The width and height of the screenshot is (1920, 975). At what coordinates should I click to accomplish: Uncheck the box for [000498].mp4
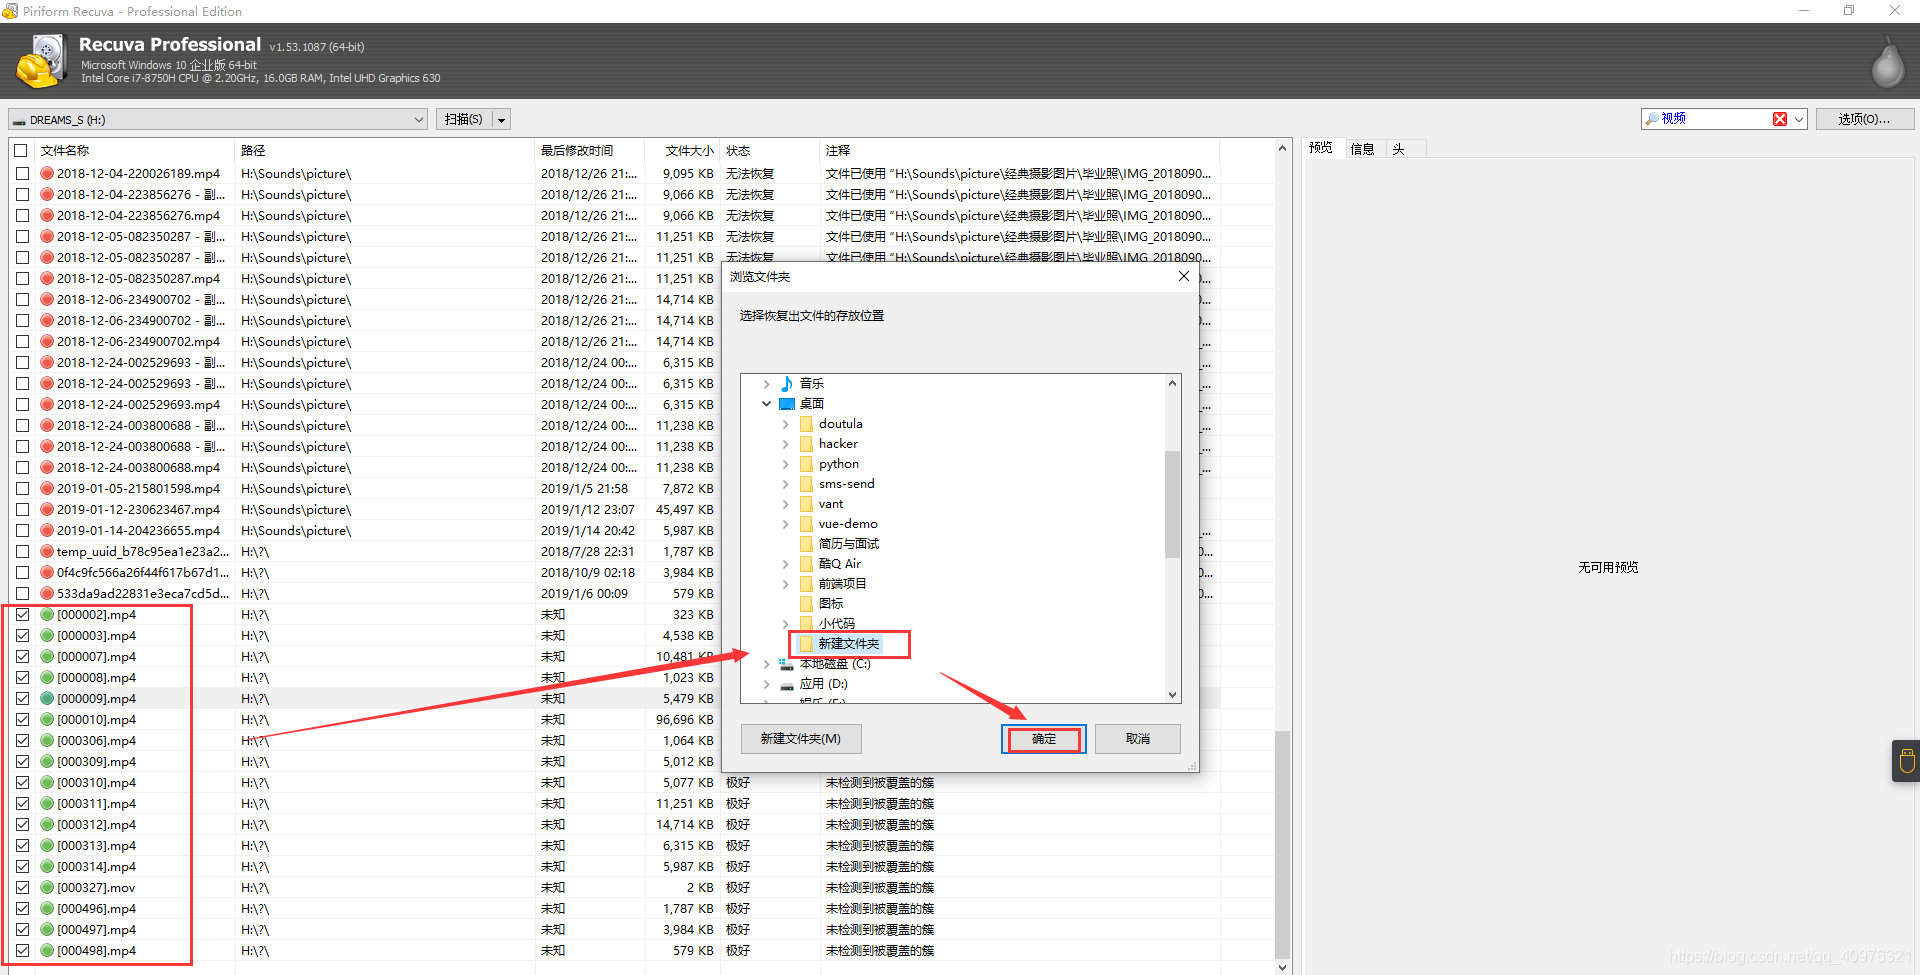(x=22, y=951)
